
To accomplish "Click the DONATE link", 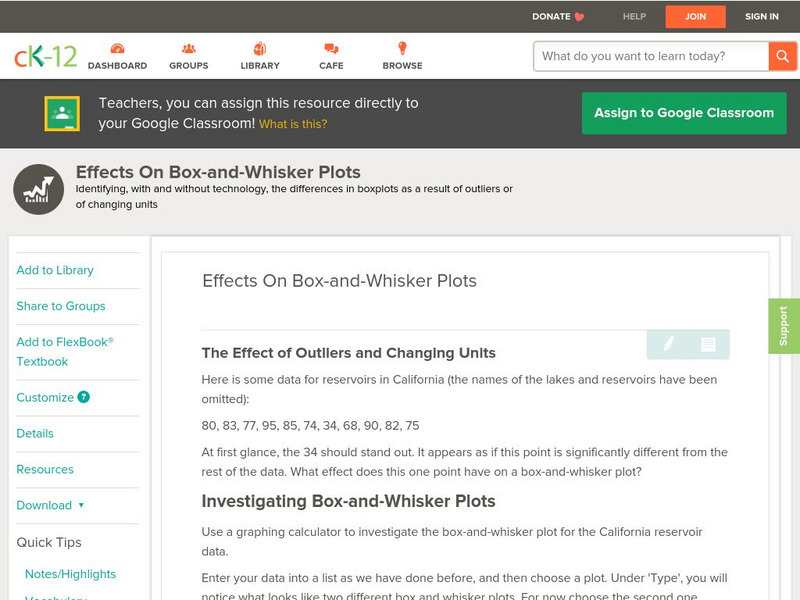I will point(551,16).
